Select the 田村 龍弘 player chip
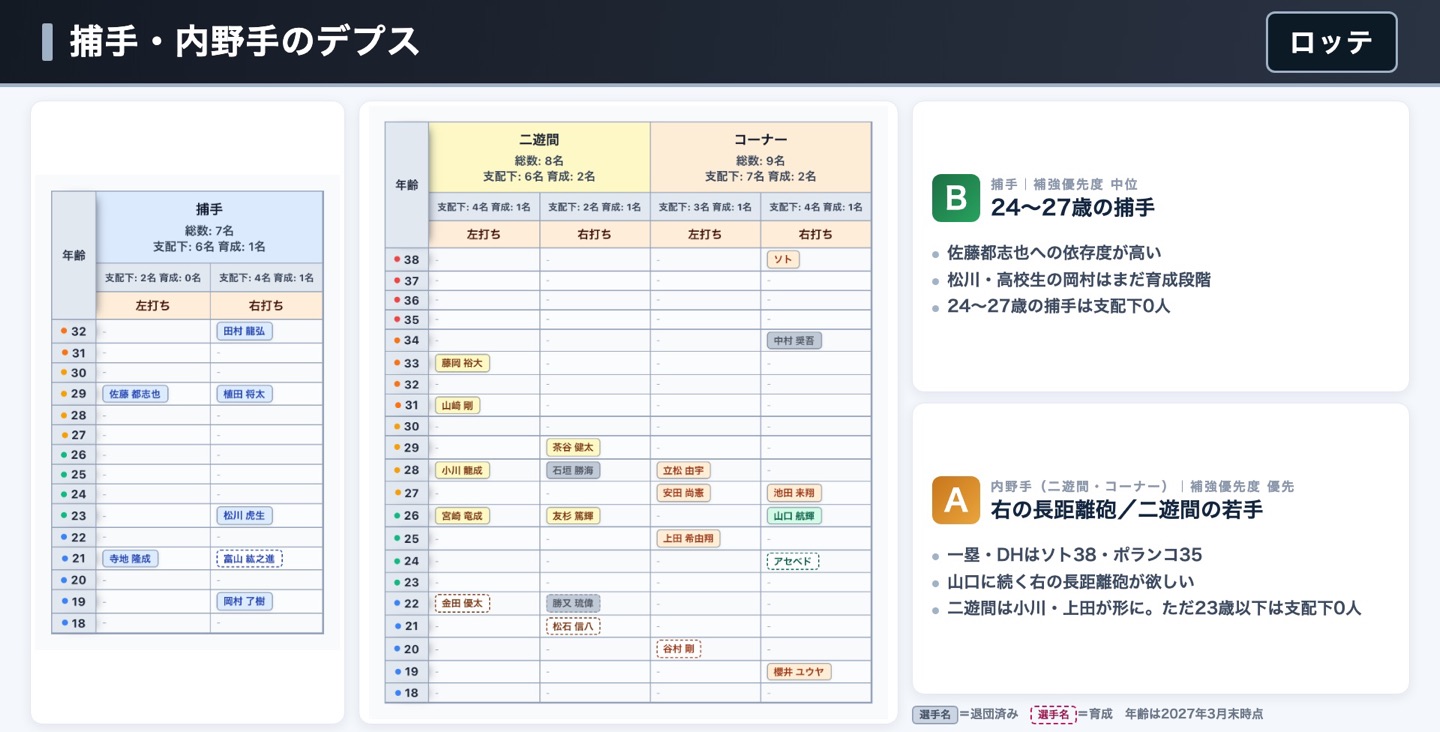The width and height of the screenshot is (1440, 732). point(244,331)
